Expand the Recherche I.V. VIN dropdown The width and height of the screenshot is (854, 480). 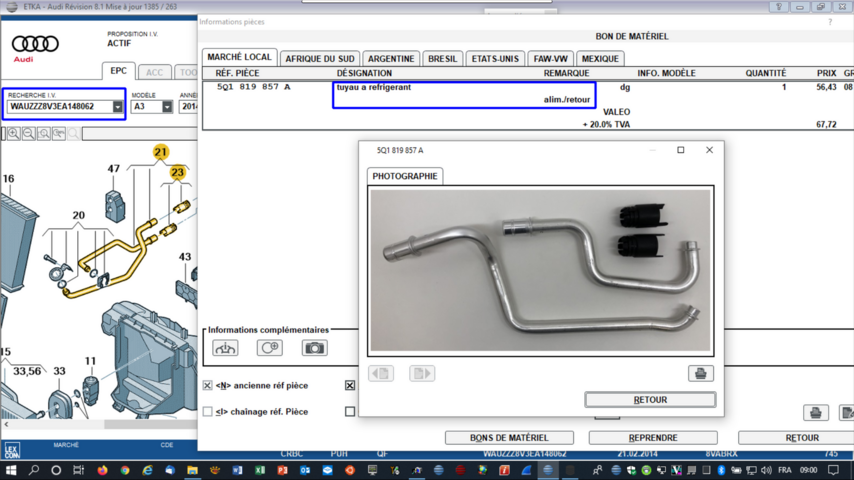[118, 107]
